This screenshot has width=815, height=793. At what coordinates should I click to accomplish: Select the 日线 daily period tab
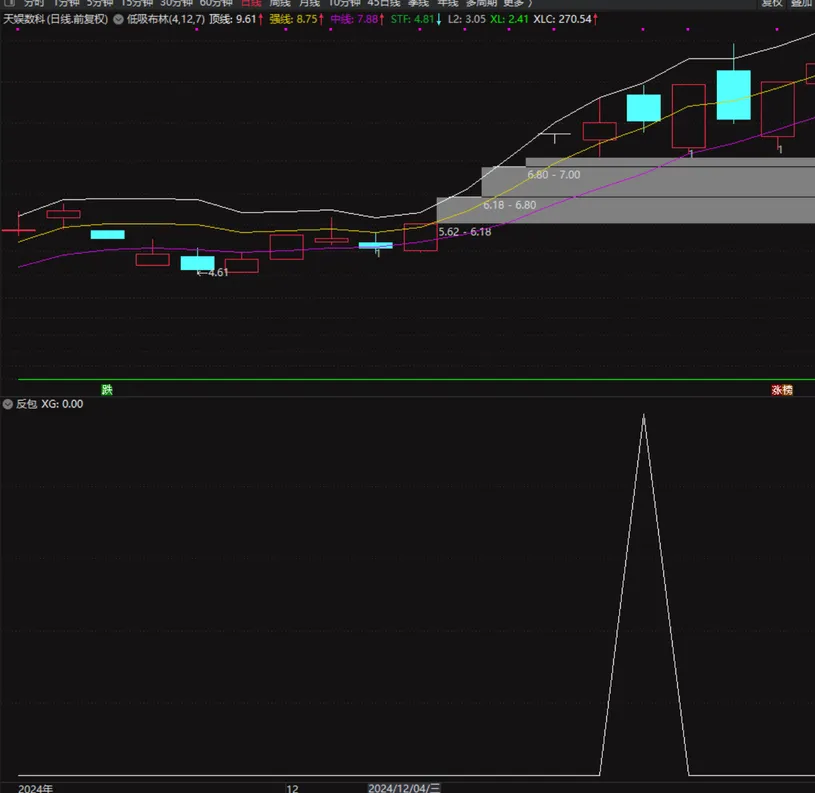[251, 3]
